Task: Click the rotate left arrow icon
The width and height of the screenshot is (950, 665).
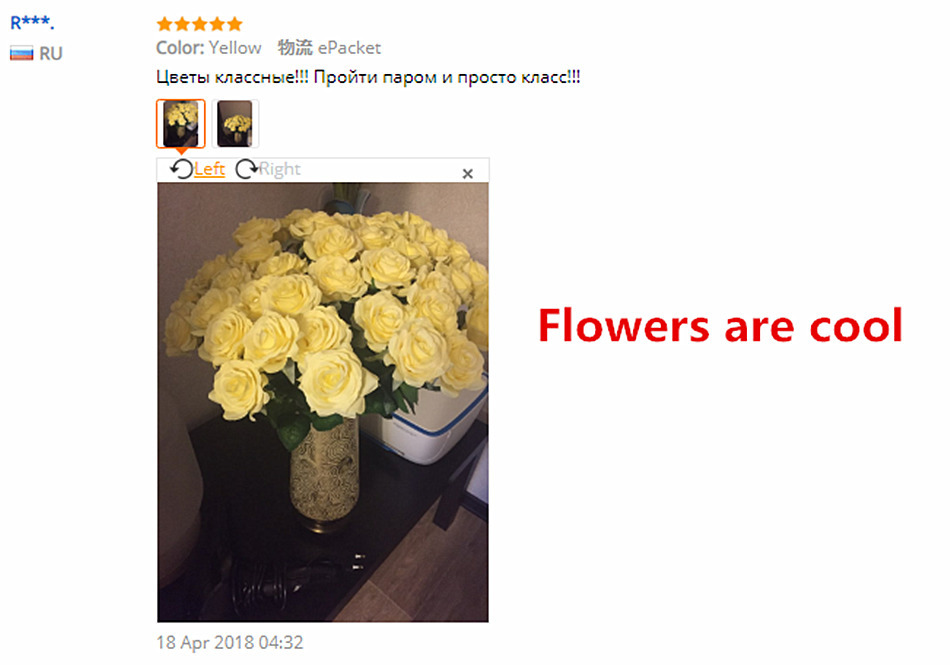Action: (x=181, y=169)
